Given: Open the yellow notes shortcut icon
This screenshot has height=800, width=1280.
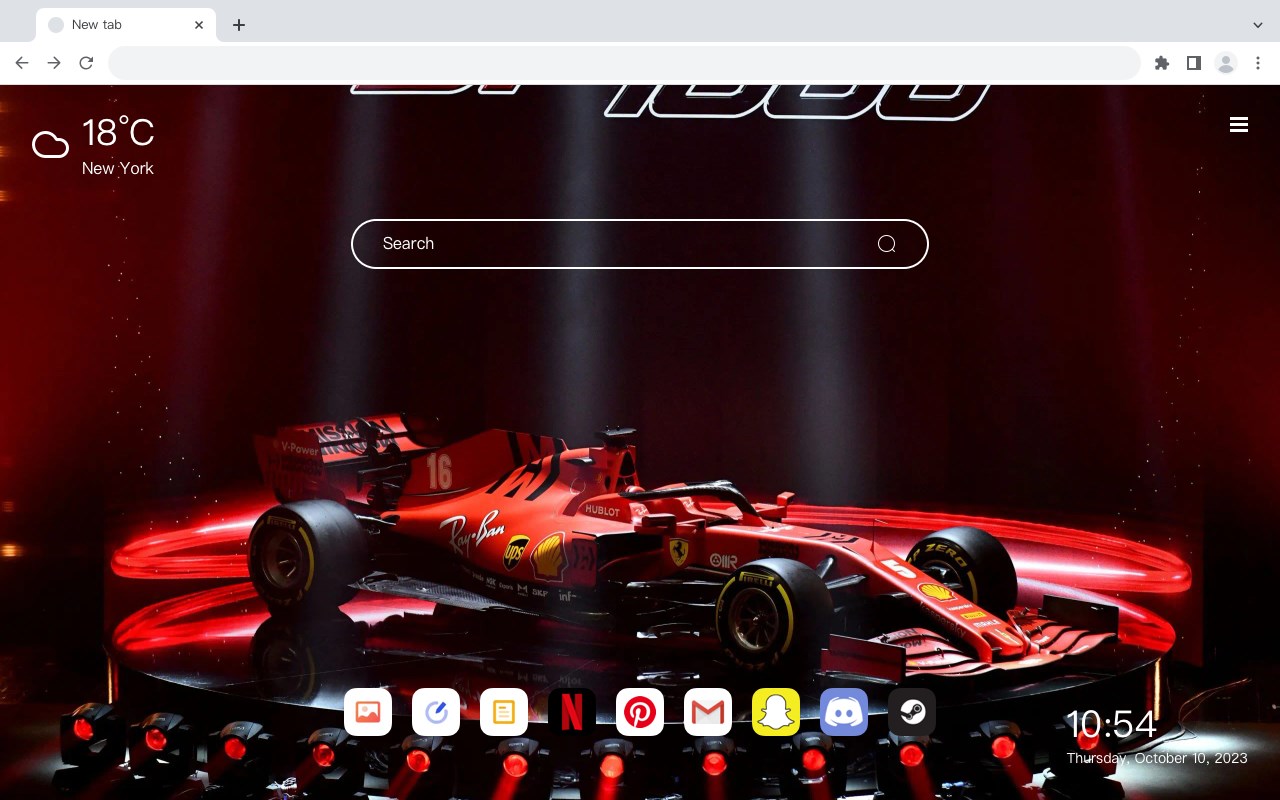Looking at the screenshot, I should pyautogui.click(x=504, y=712).
